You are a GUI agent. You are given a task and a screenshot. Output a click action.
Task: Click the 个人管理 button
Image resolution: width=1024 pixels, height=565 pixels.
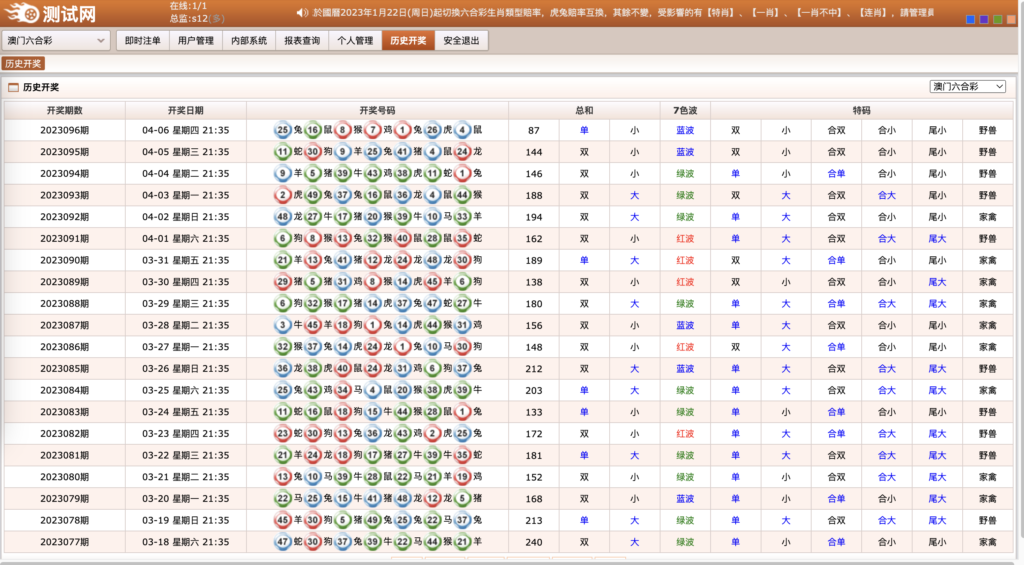(355, 41)
